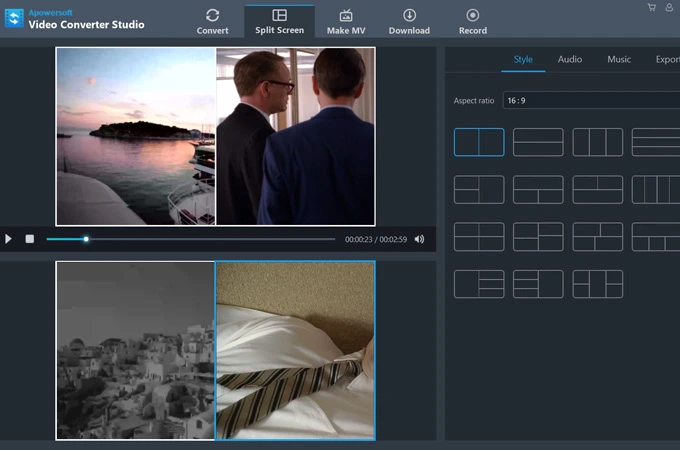Click the playback progress slider

(190, 239)
